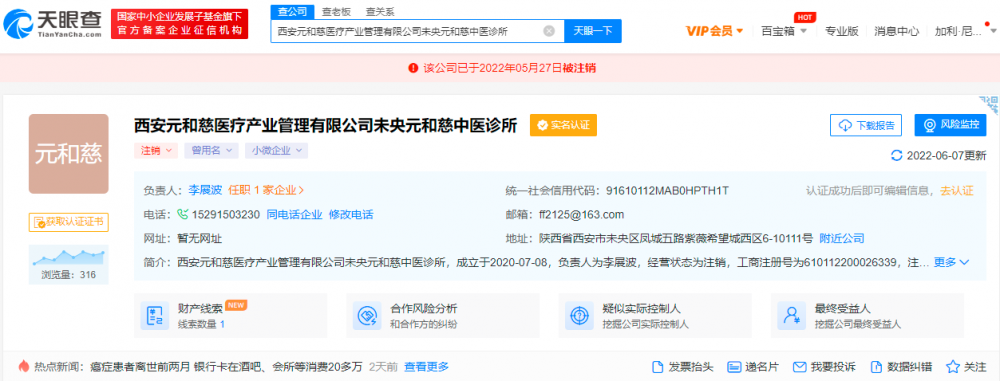Click the 下载报告 button
Viewport: 1000px width, 381px height.
865,125
